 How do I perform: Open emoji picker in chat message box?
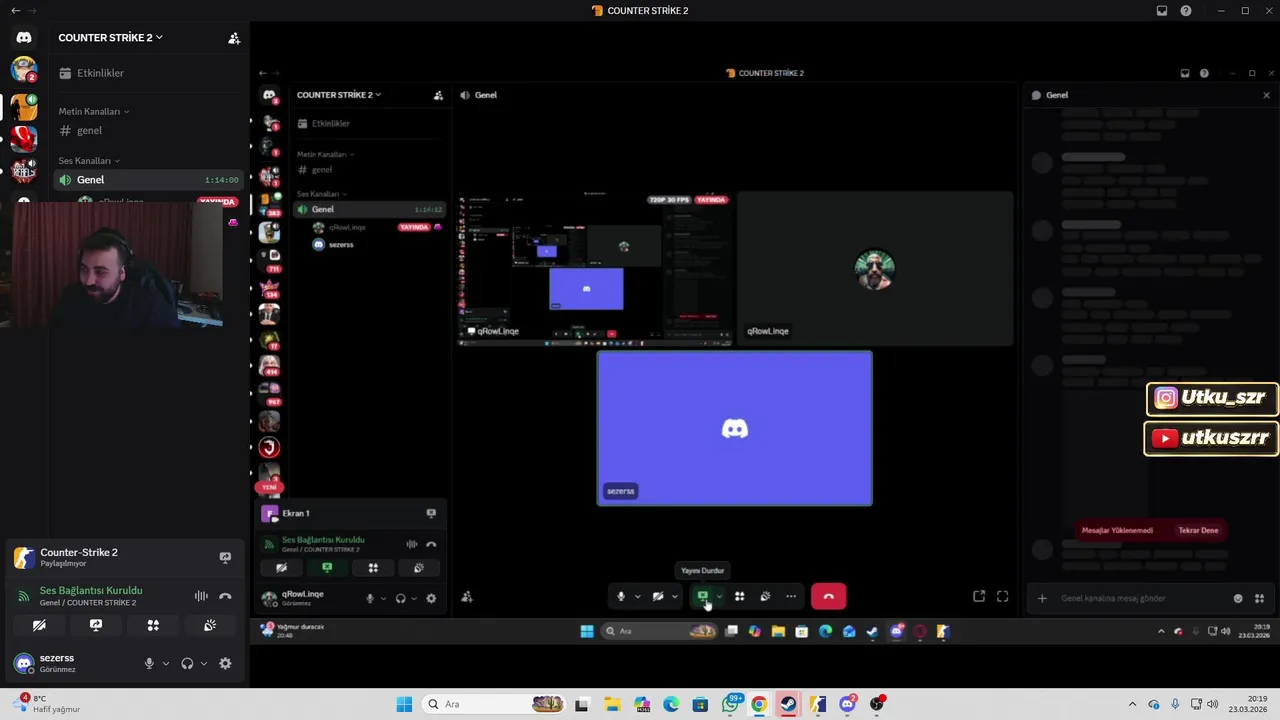point(1238,598)
